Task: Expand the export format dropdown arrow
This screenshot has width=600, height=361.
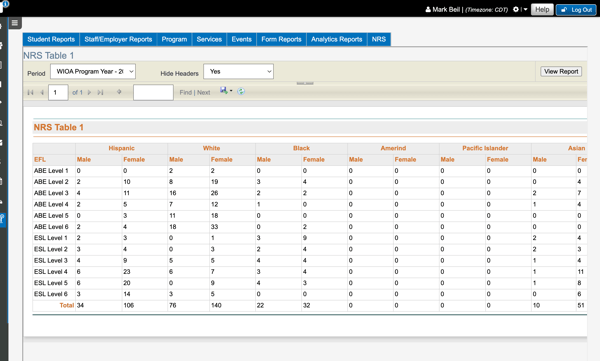Action: (x=231, y=91)
